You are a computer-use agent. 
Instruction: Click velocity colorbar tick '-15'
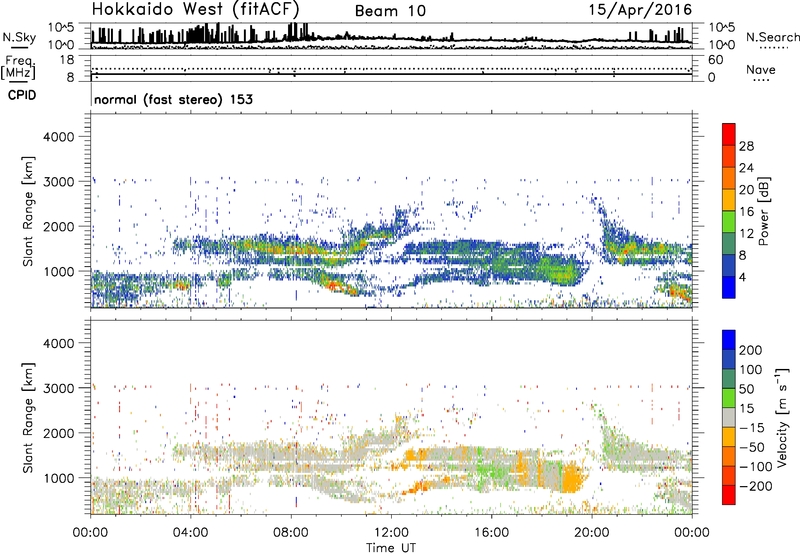coord(752,428)
